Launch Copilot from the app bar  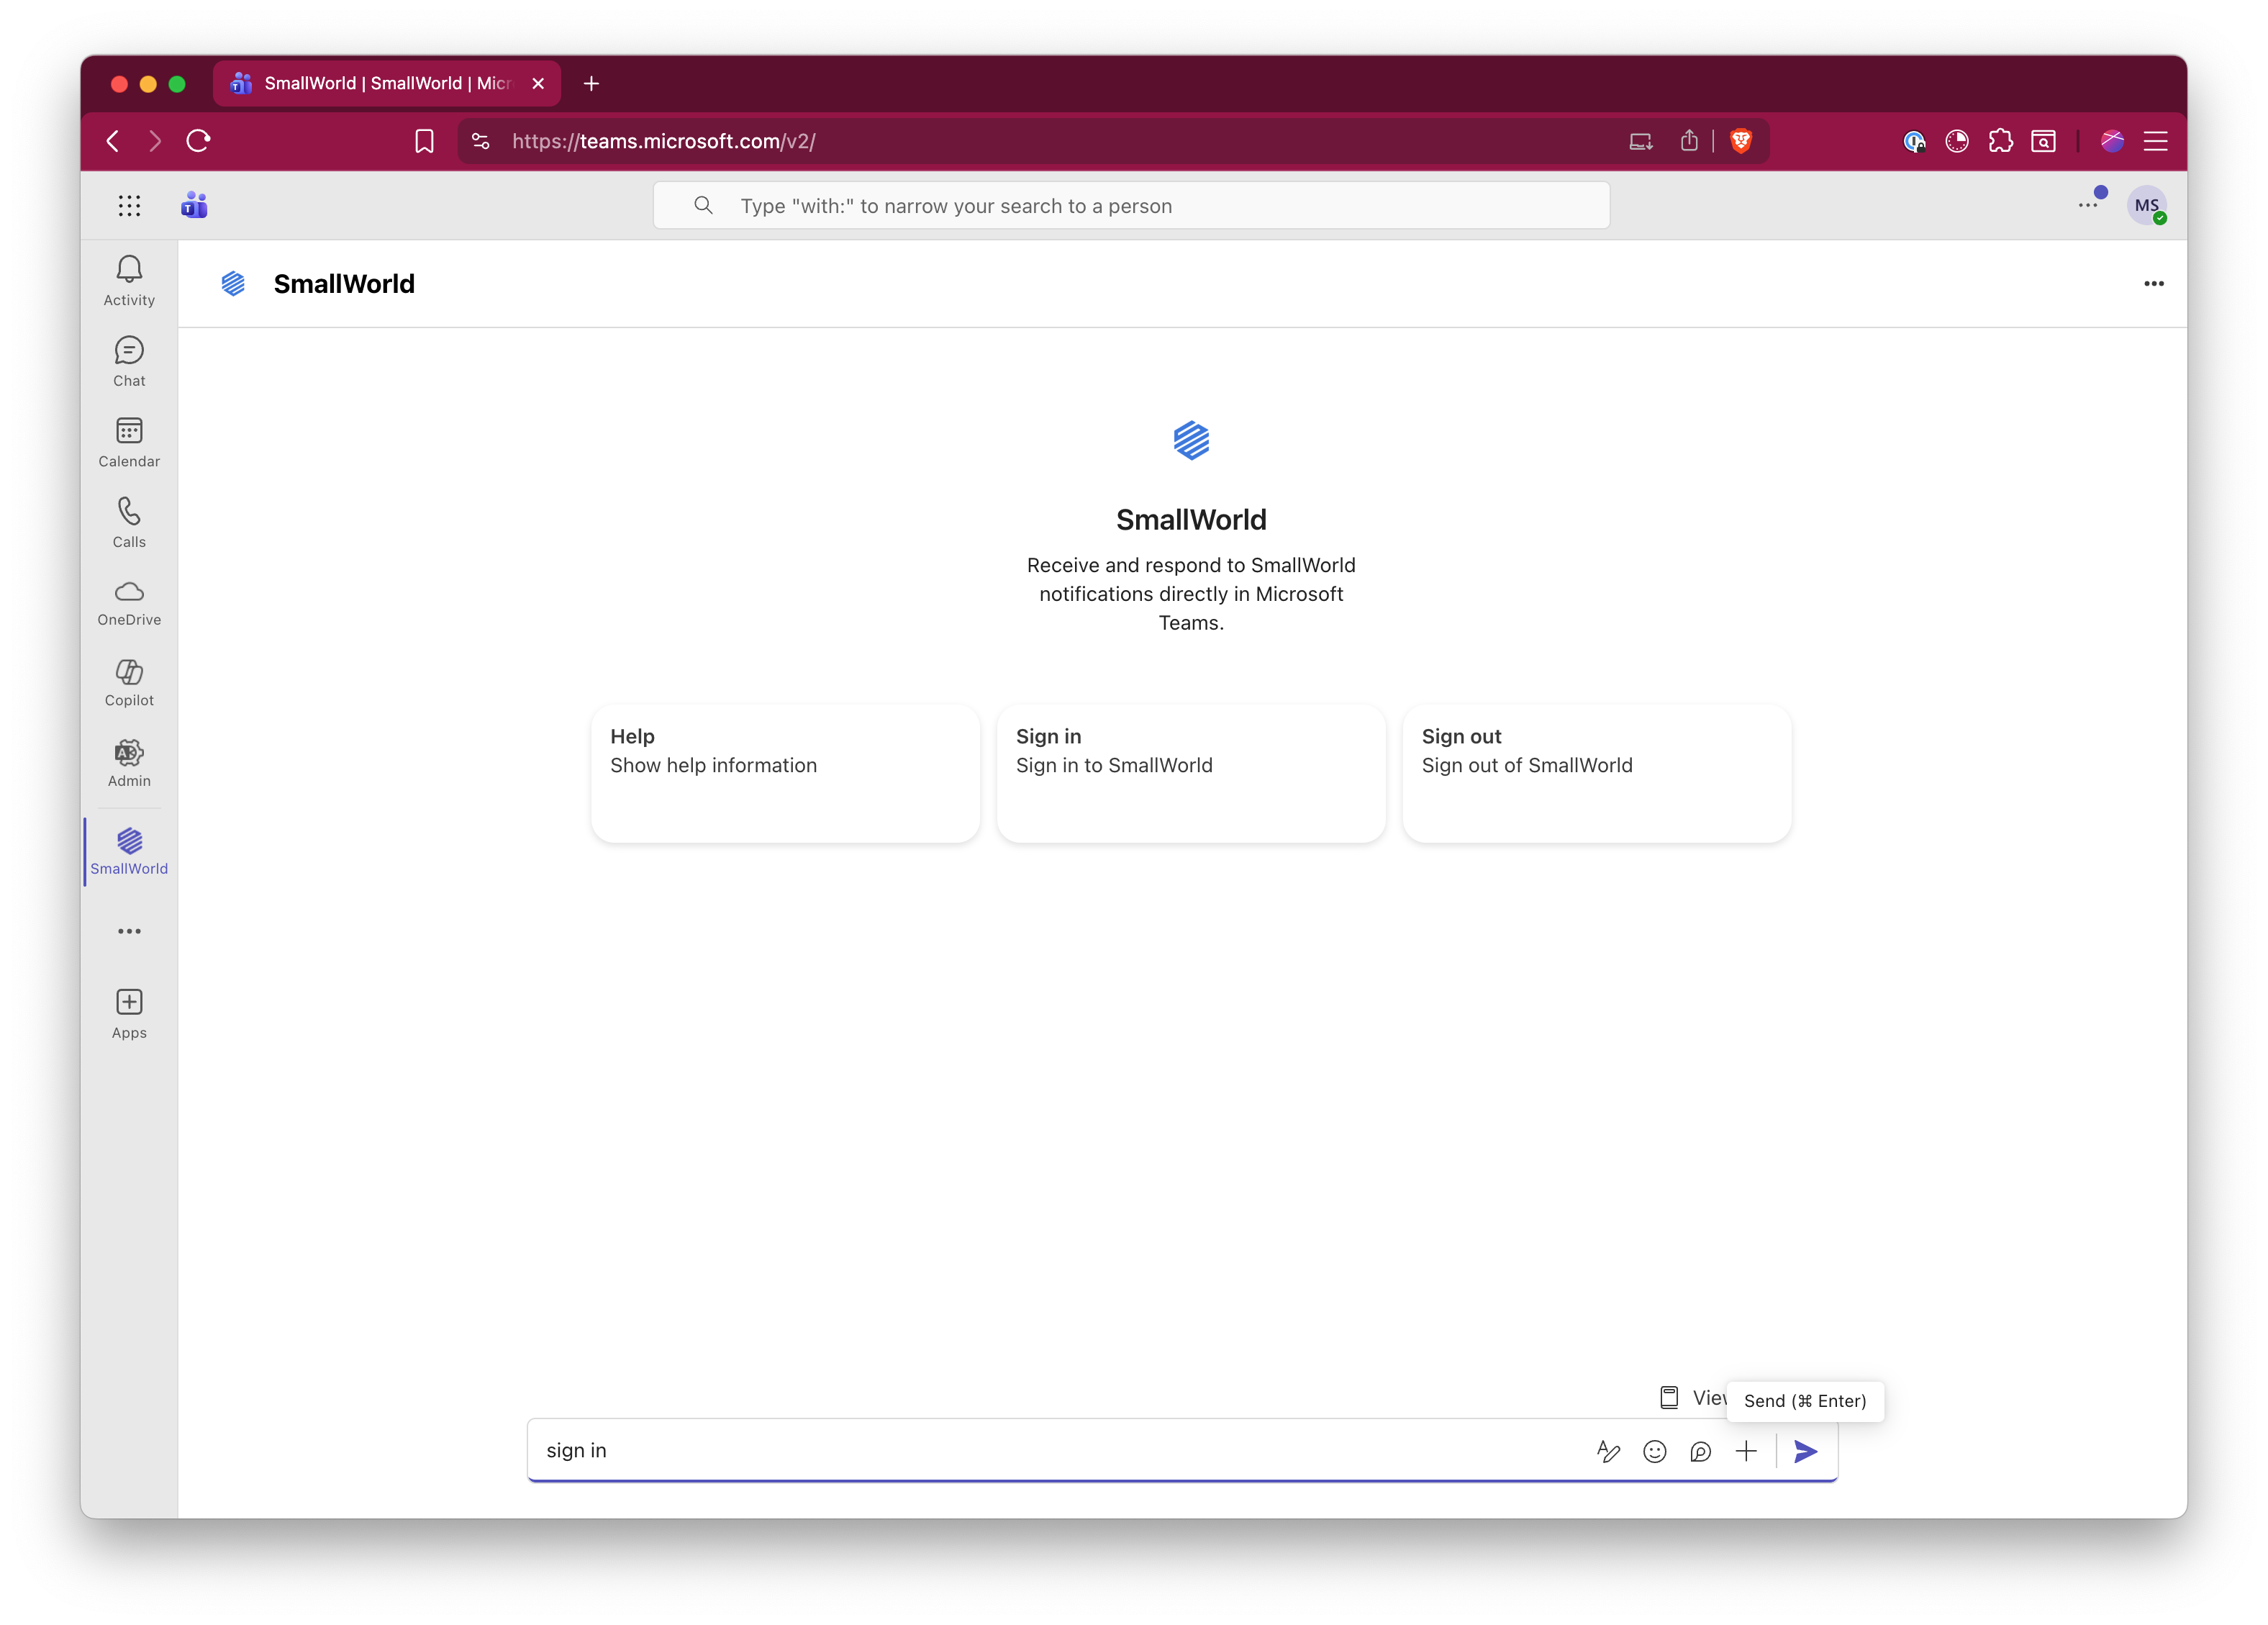(129, 682)
